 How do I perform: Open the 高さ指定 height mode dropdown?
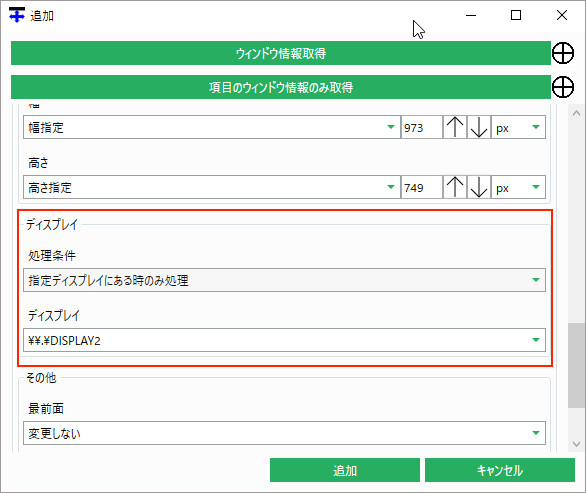[x=212, y=187]
